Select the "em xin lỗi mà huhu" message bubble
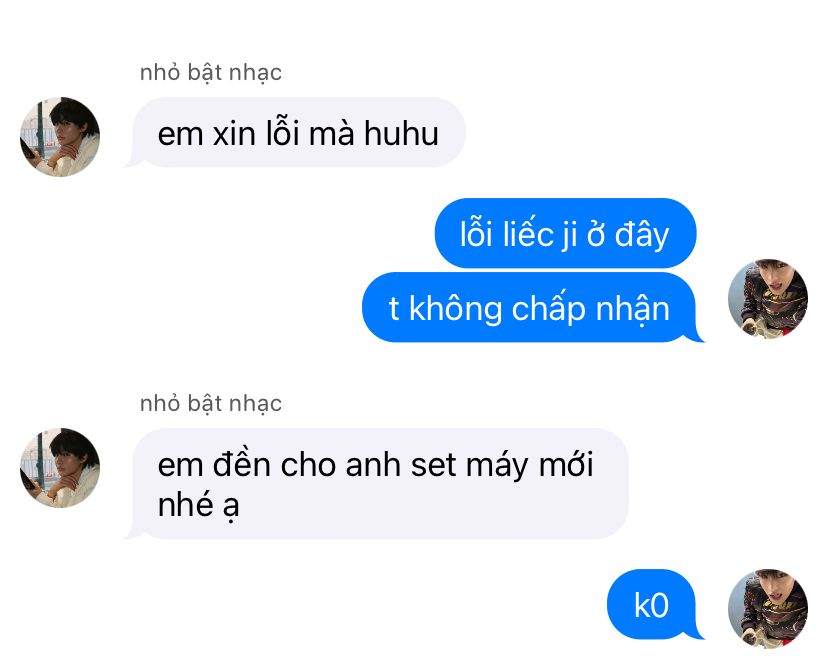The width and height of the screenshot is (828, 666). (297, 133)
